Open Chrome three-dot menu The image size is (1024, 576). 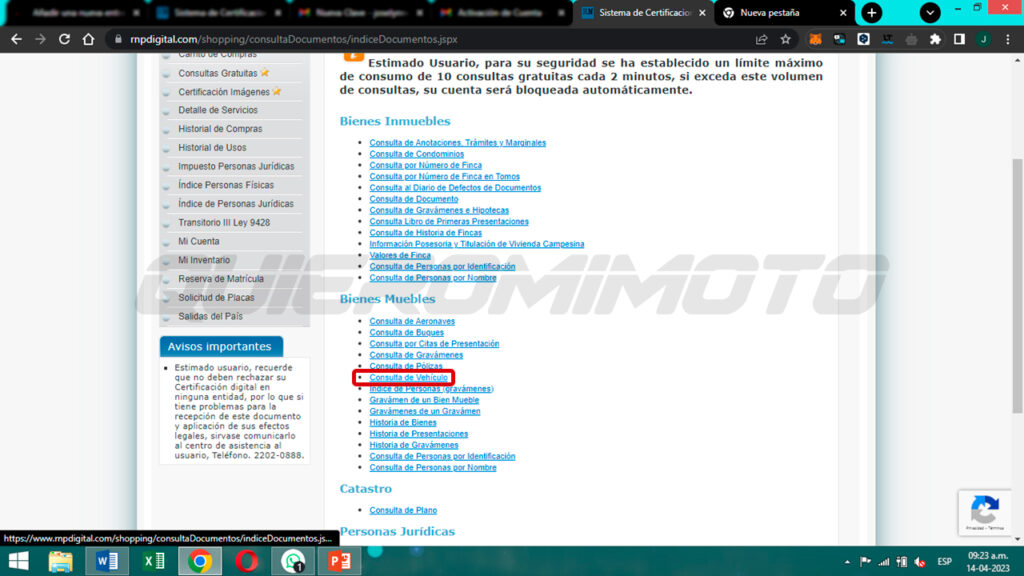coord(1008,39)
